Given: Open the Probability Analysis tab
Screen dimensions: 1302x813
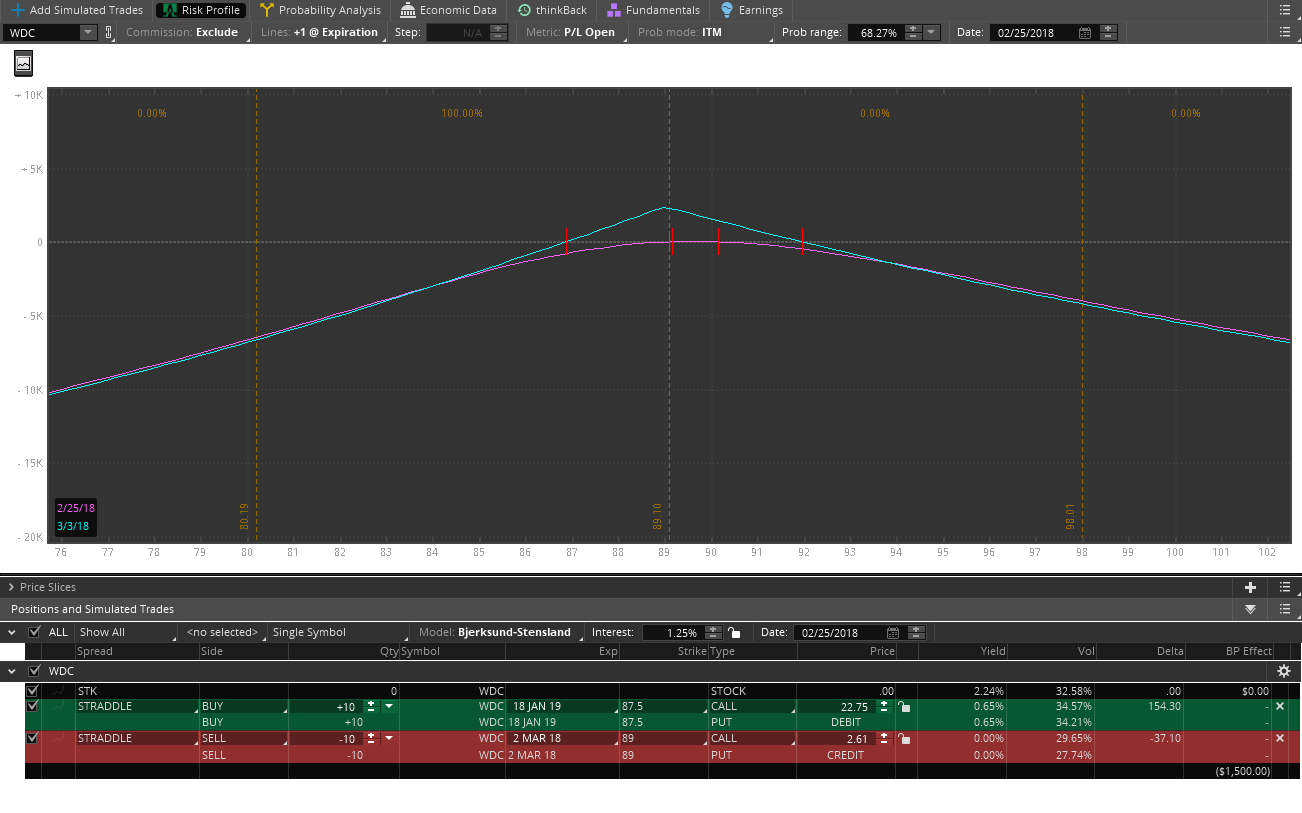Looking at the screenshot, I should [x=320, y=10].
